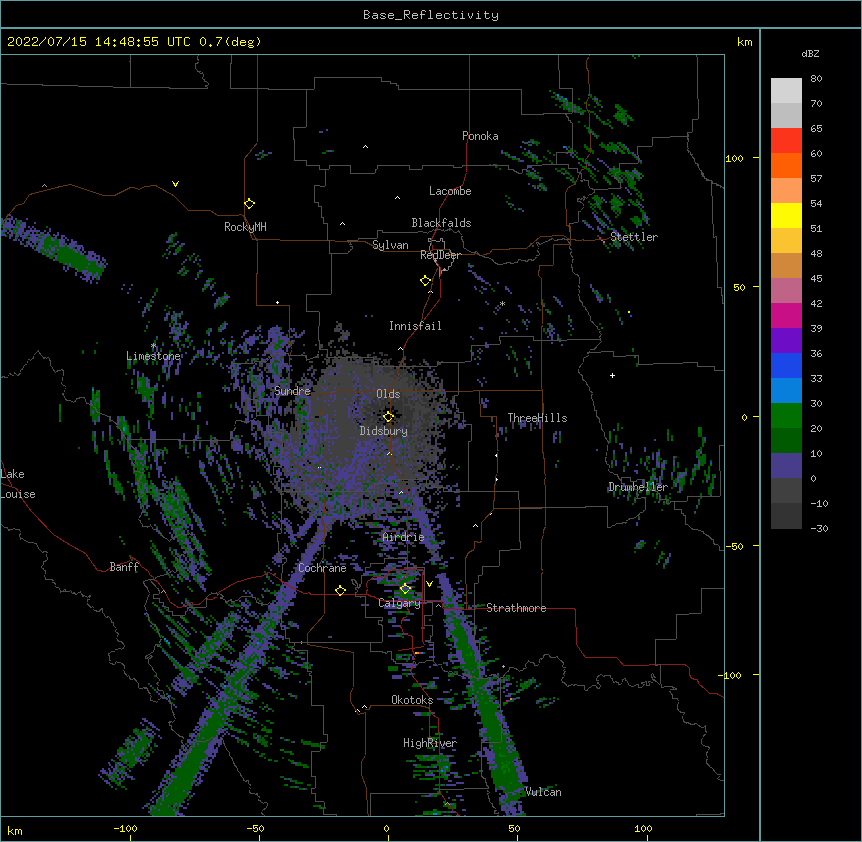Click the Sylvan label
Screen dimensions: 862x842
(390, 245)
